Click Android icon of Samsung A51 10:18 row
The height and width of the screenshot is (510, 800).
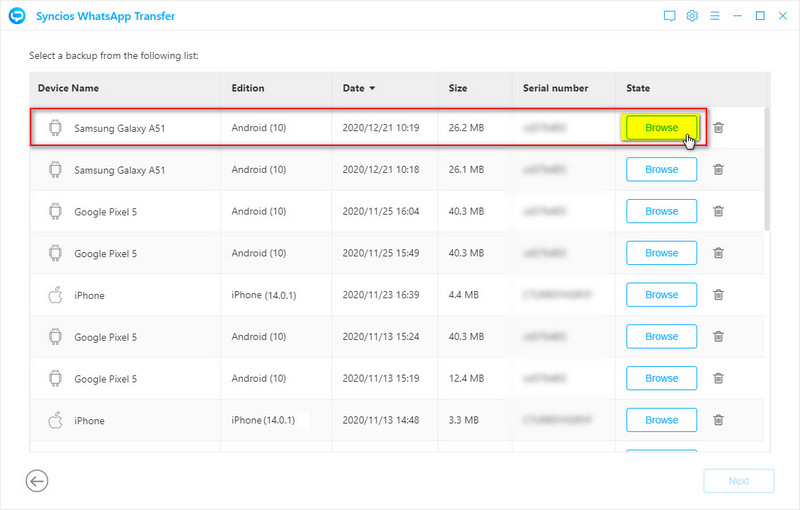tap(55, 169)
